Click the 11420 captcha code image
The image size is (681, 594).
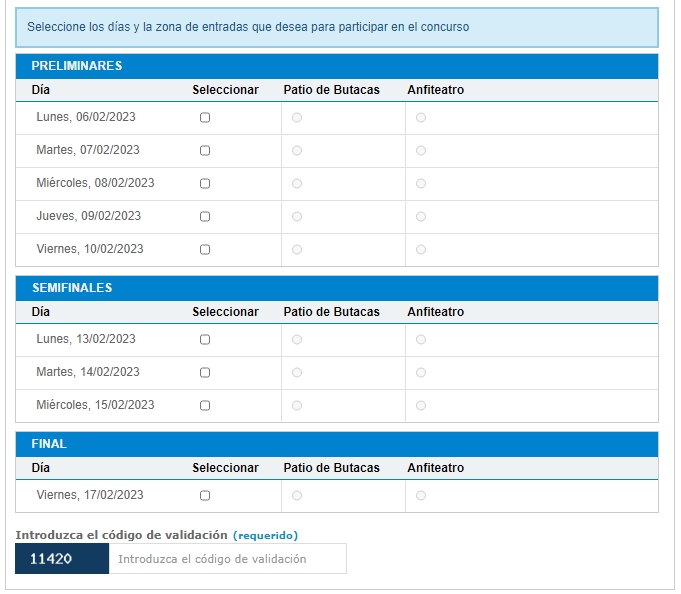point(62,559)
